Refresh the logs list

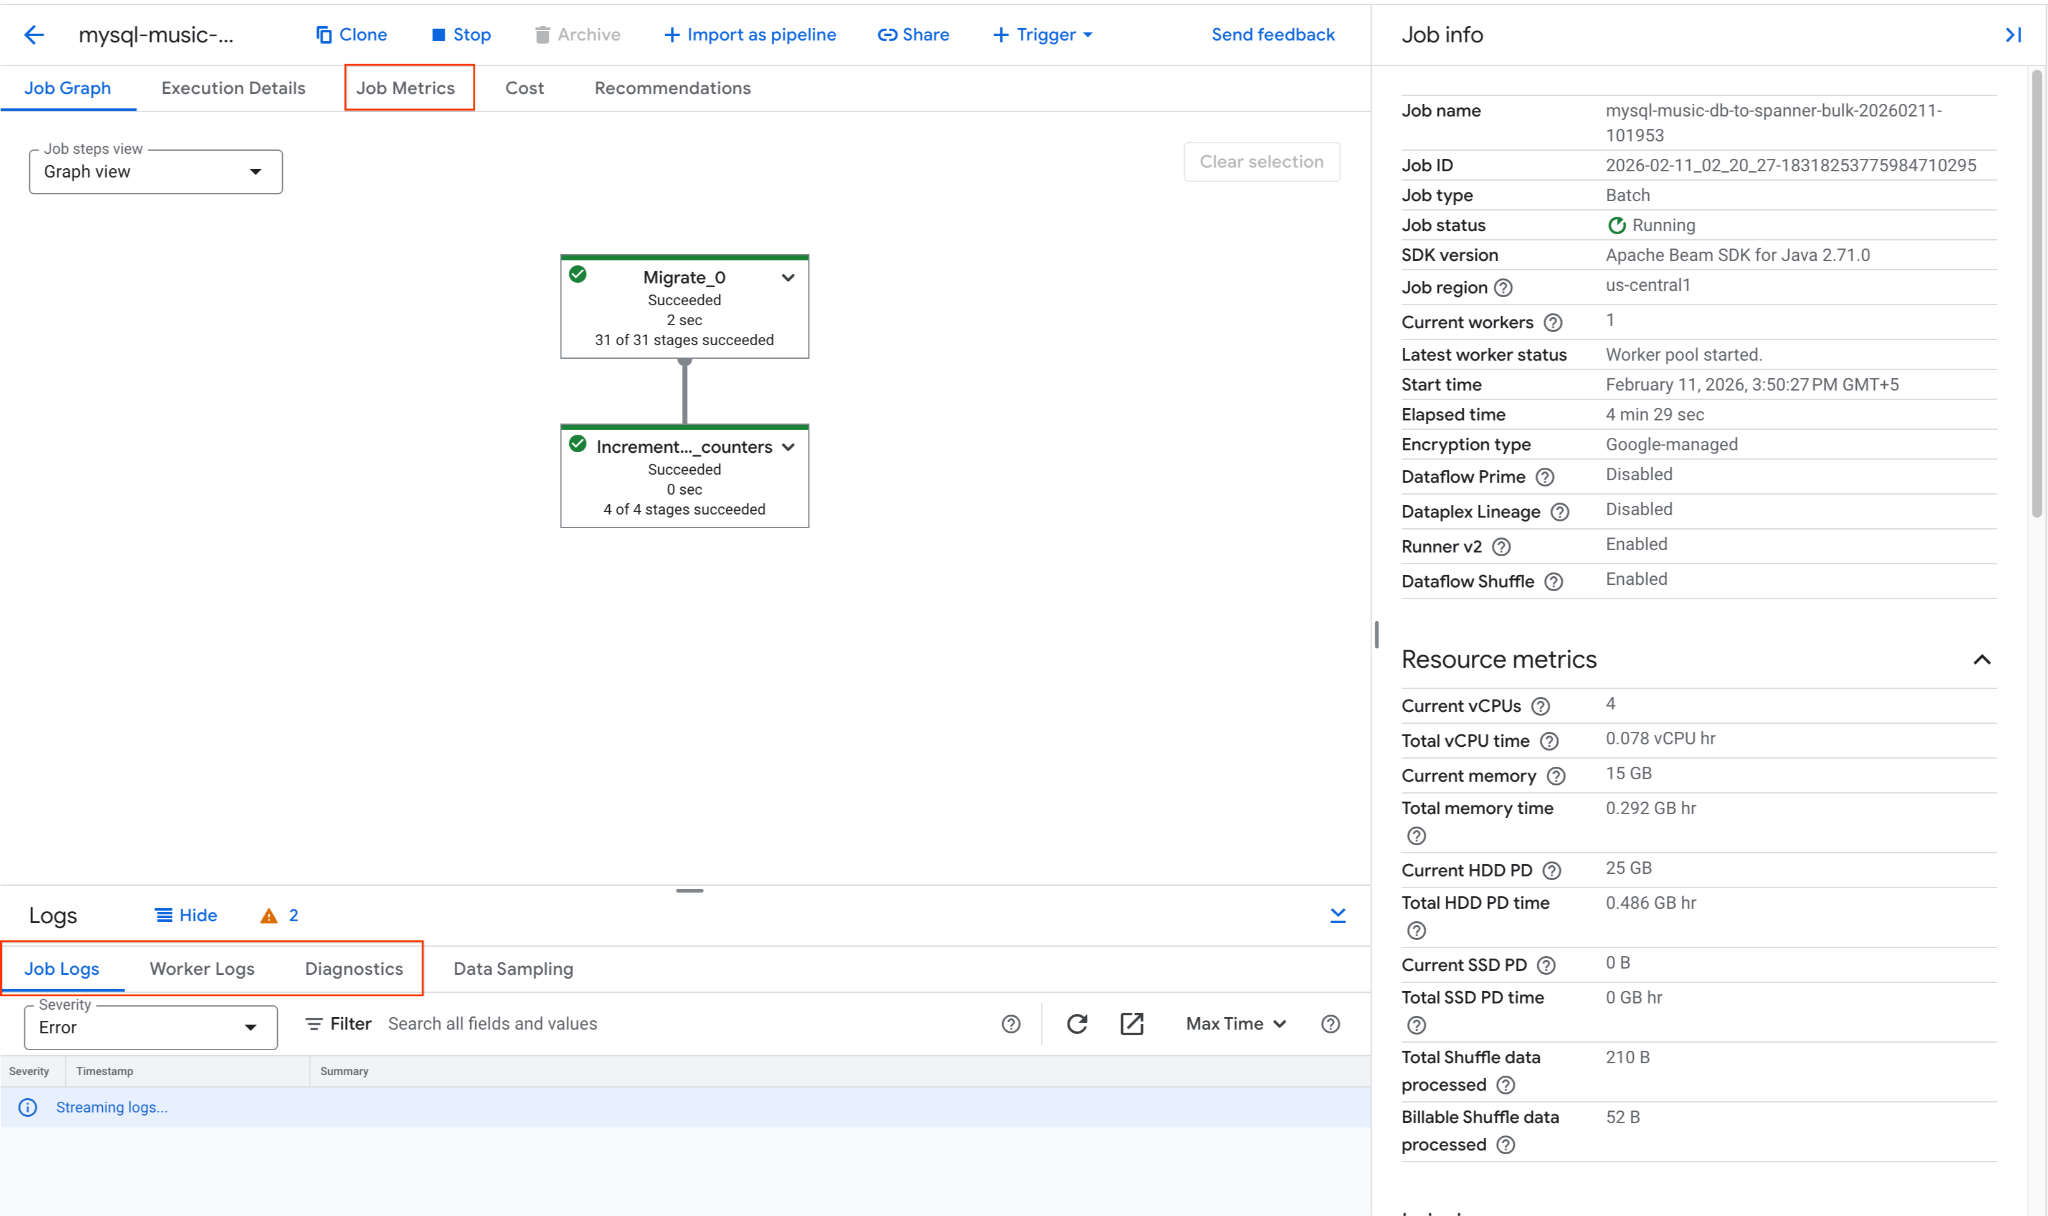tap(1077, 1024)
